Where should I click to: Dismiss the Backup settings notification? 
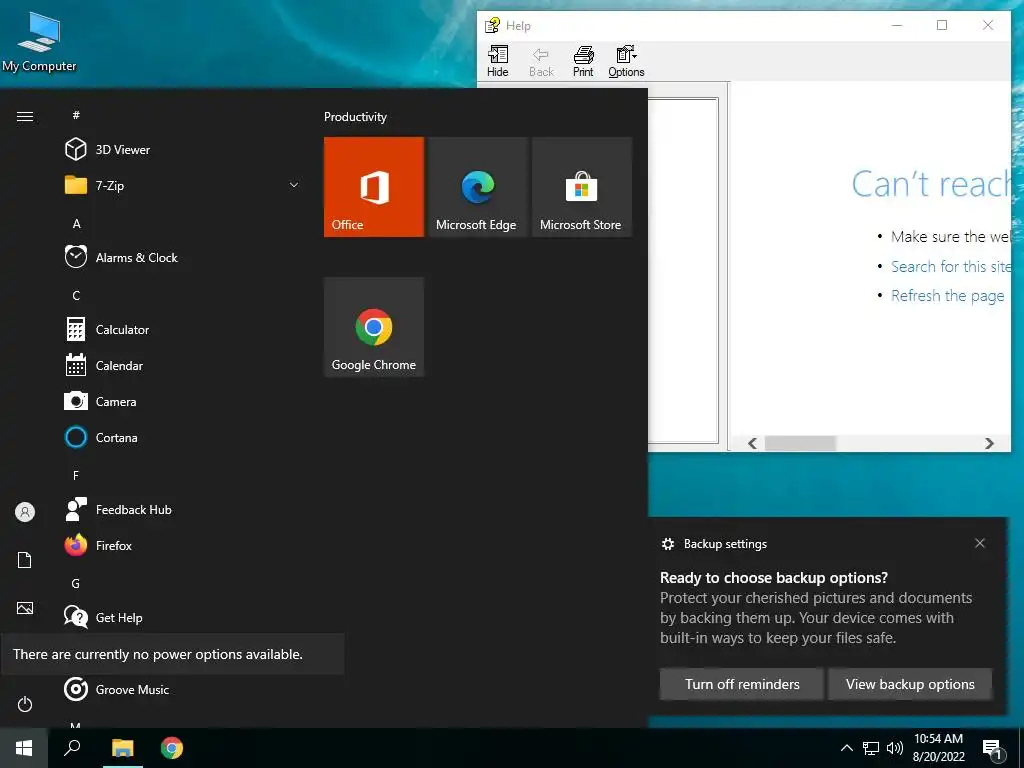[980, 543]
